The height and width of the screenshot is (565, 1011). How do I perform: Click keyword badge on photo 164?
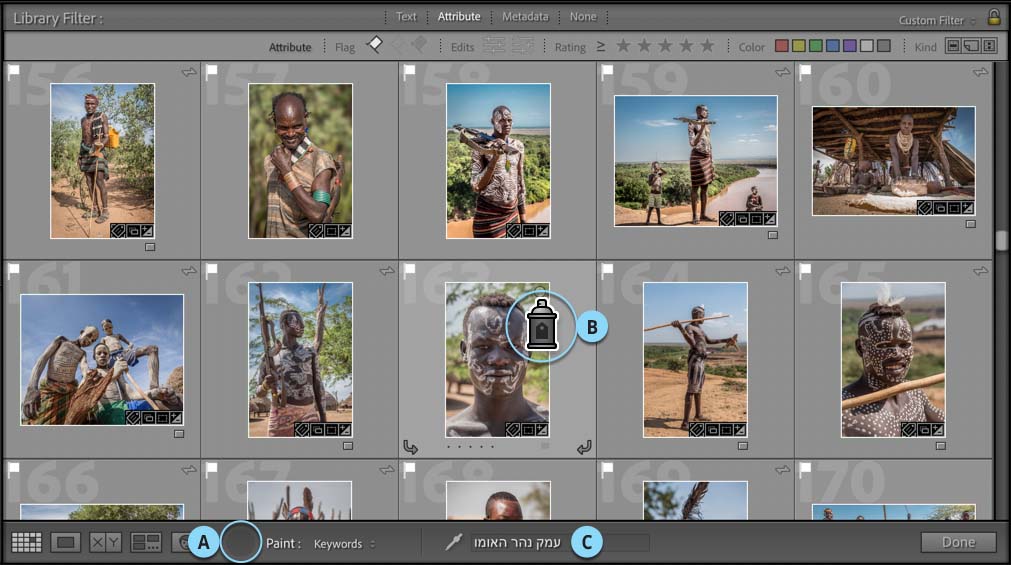click(x=696, y=430)
